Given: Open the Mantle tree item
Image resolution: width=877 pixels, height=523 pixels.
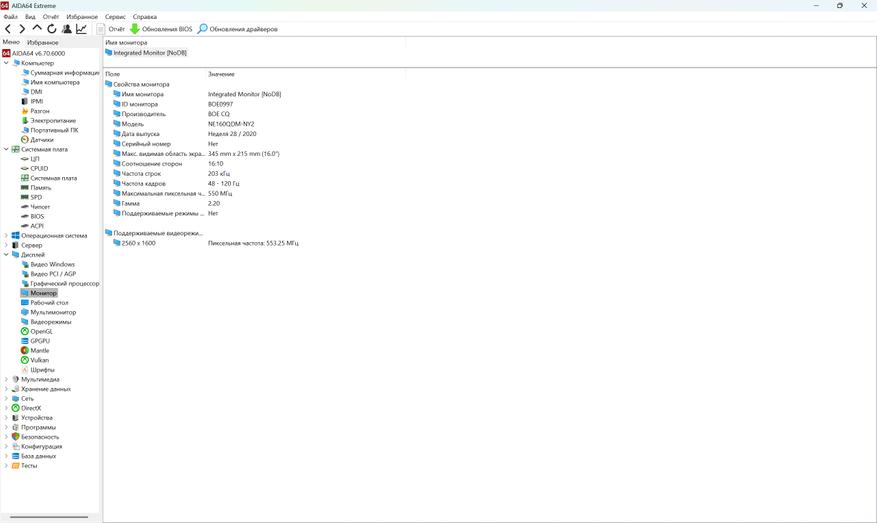Looking at the screenshot, I should pyautogui.click(x=35, y=350).
